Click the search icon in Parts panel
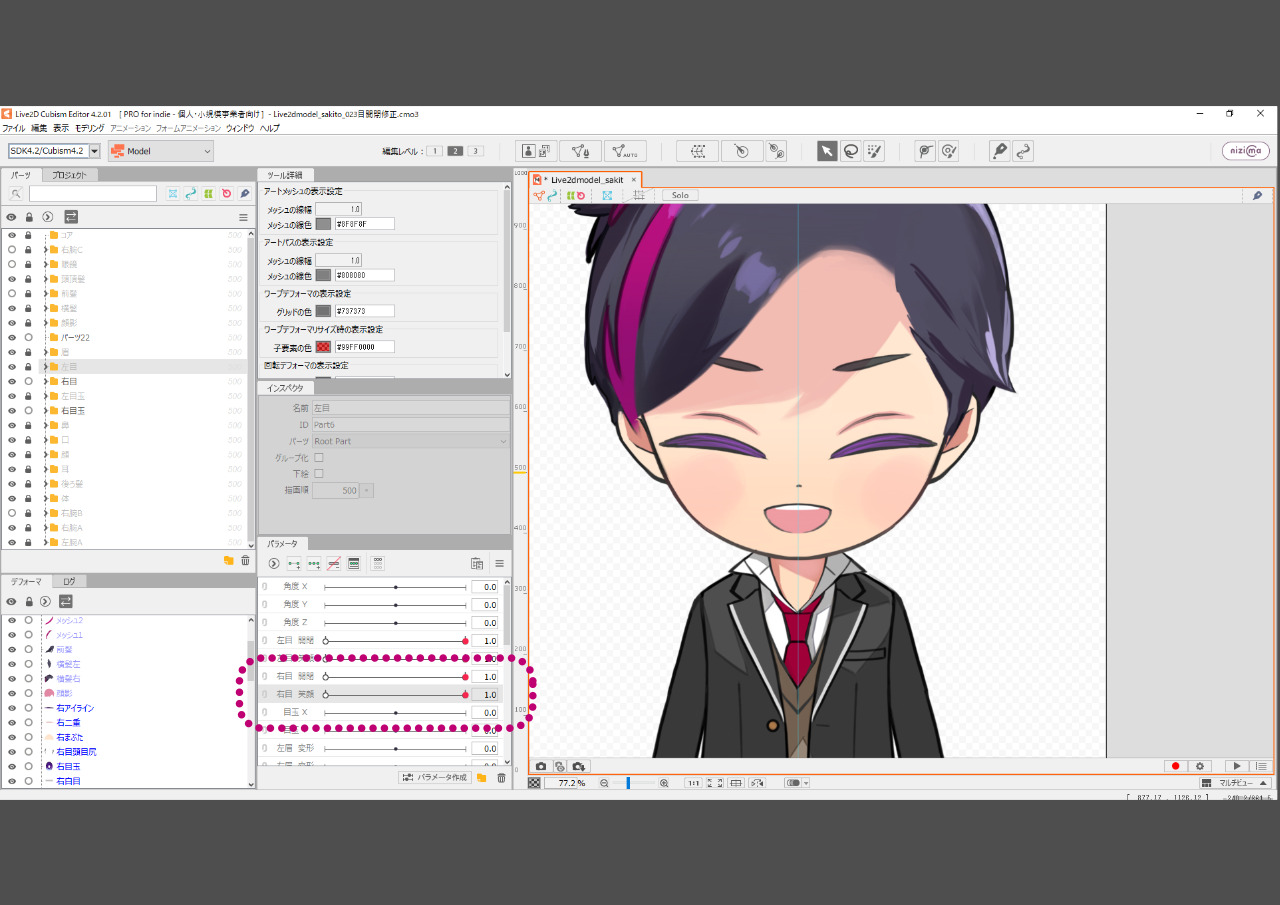The width and height of the screenshot is (1280, 905). point(16,194)
